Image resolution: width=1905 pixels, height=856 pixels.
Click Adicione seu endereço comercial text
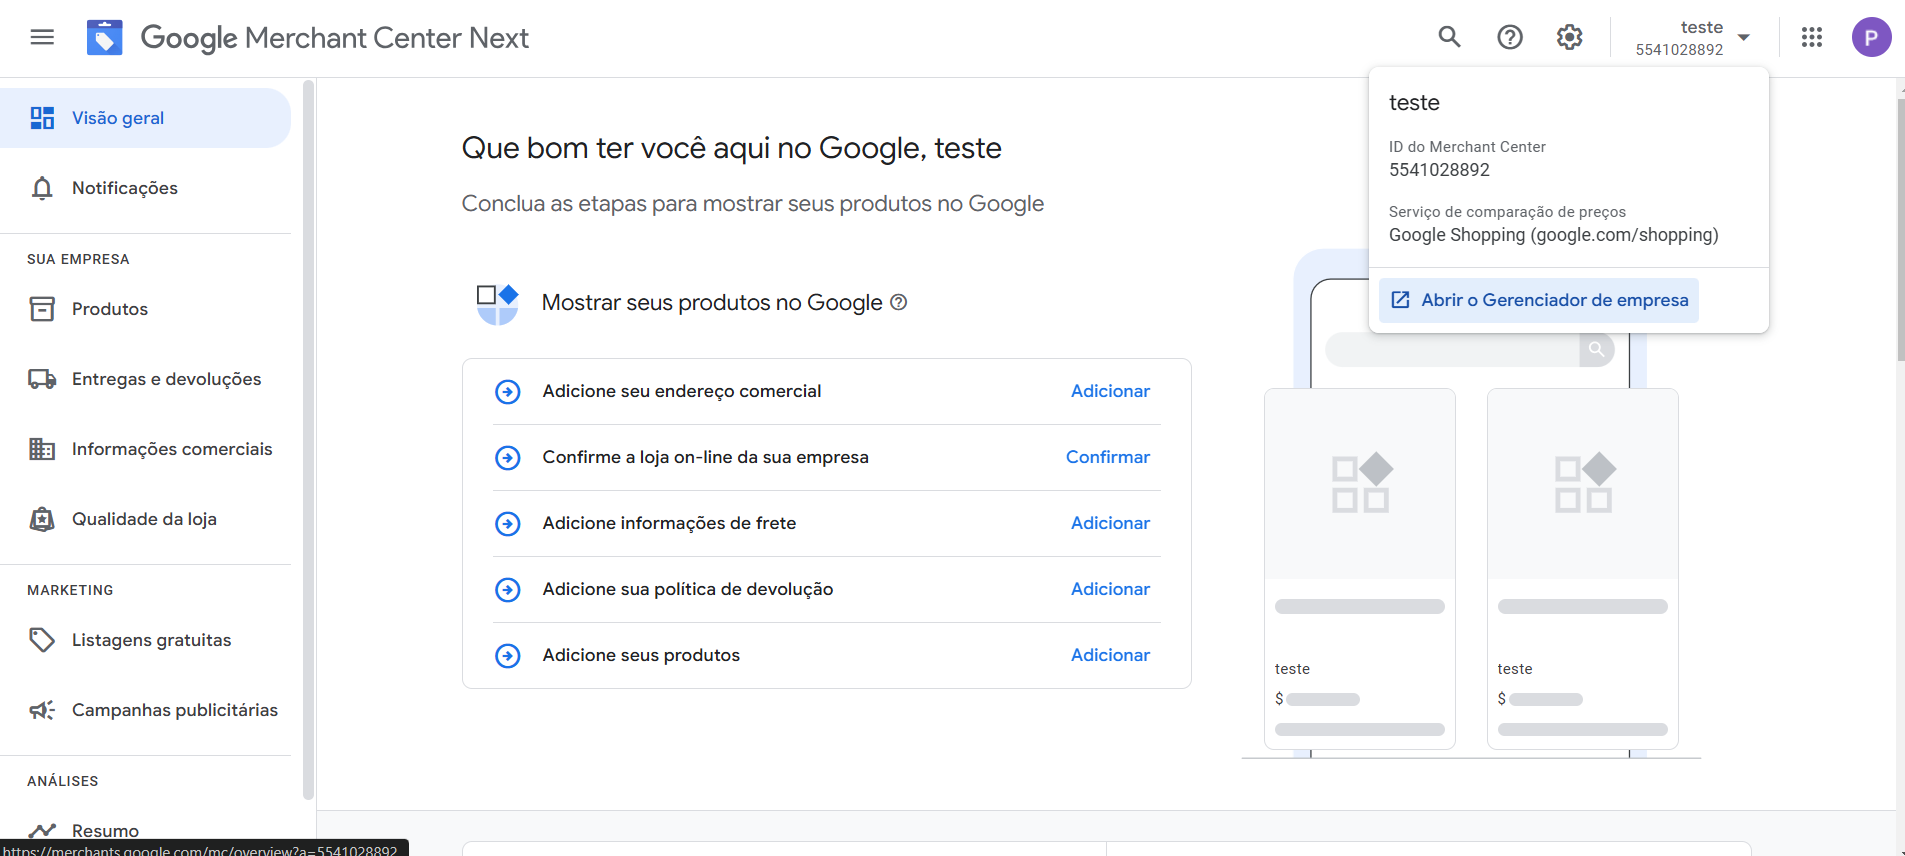click(x=682, y=391)
